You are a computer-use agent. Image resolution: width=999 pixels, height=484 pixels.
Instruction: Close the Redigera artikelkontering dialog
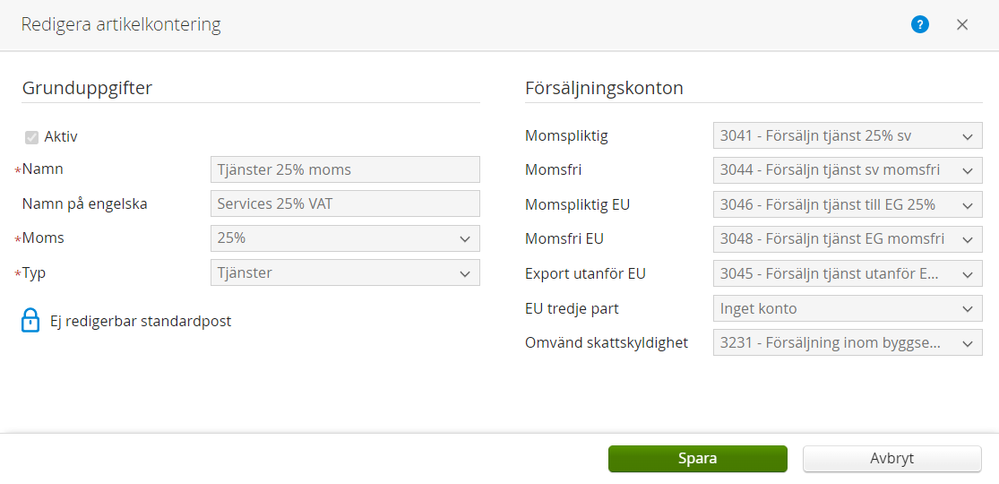coord(962,25)
